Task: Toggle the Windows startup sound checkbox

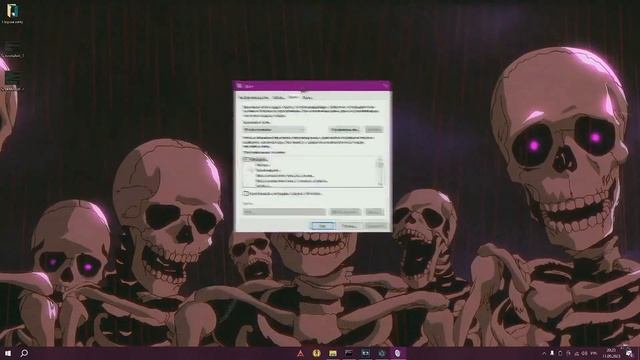Action: [246, 193]
